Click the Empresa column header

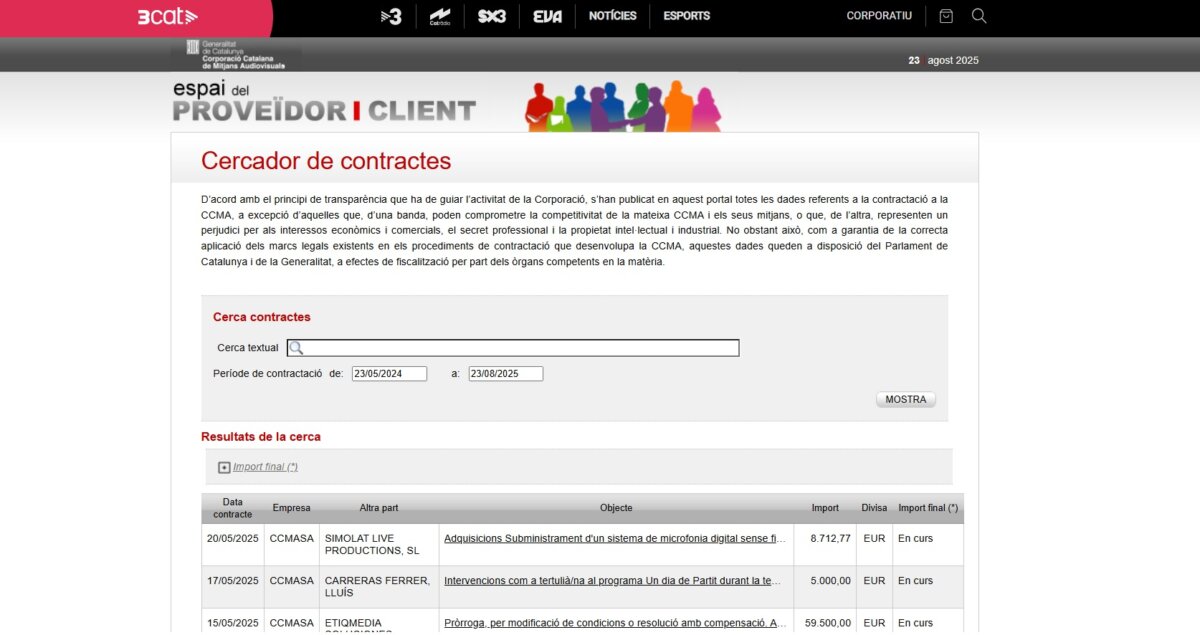pos(292,508)
